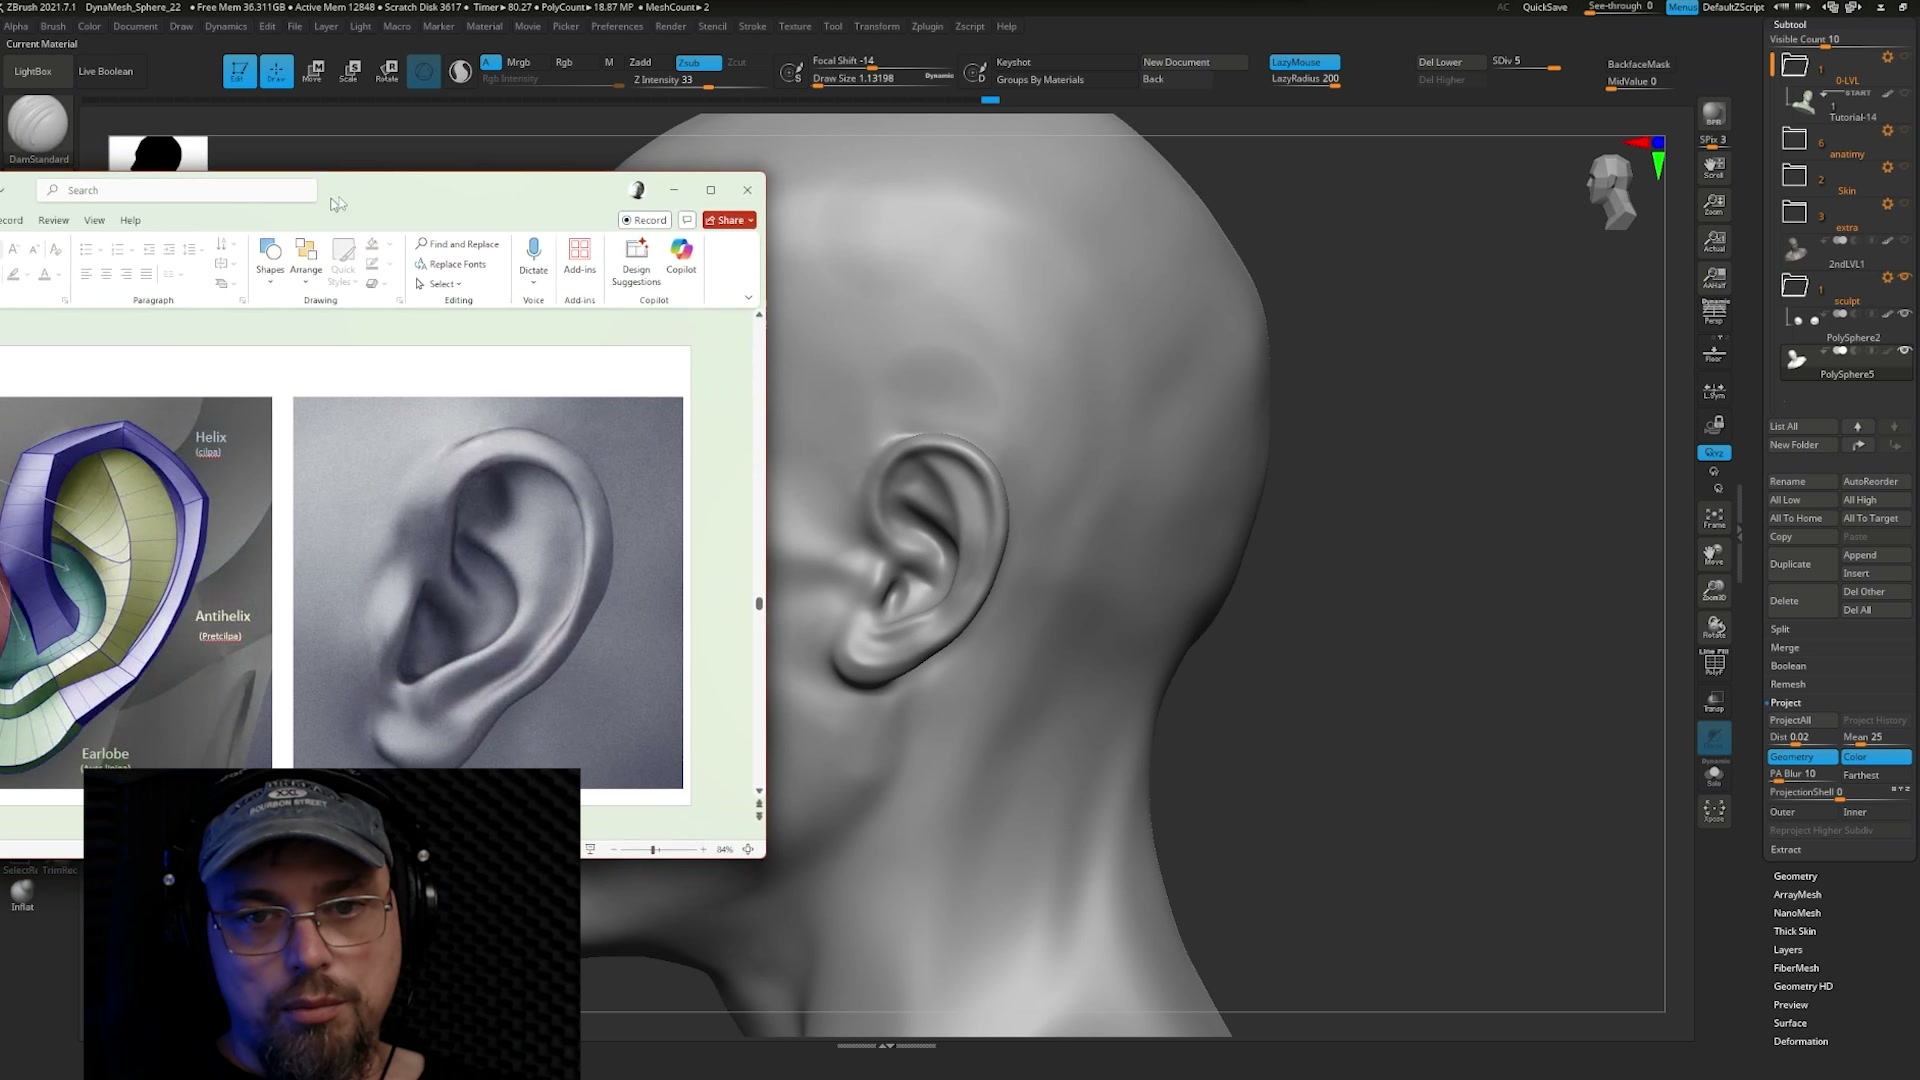The image size is (1920, 1080).
Task: Open the Select dropdown in Editing group
Action: click(439, 284)
